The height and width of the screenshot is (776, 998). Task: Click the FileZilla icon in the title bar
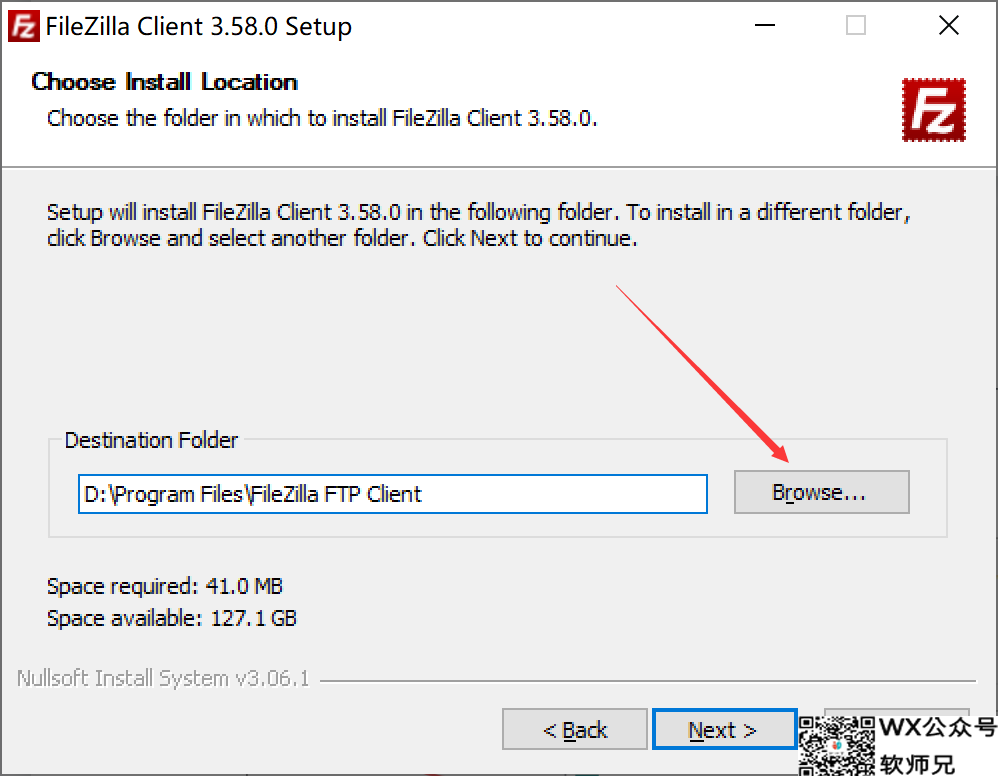point(22,27)
